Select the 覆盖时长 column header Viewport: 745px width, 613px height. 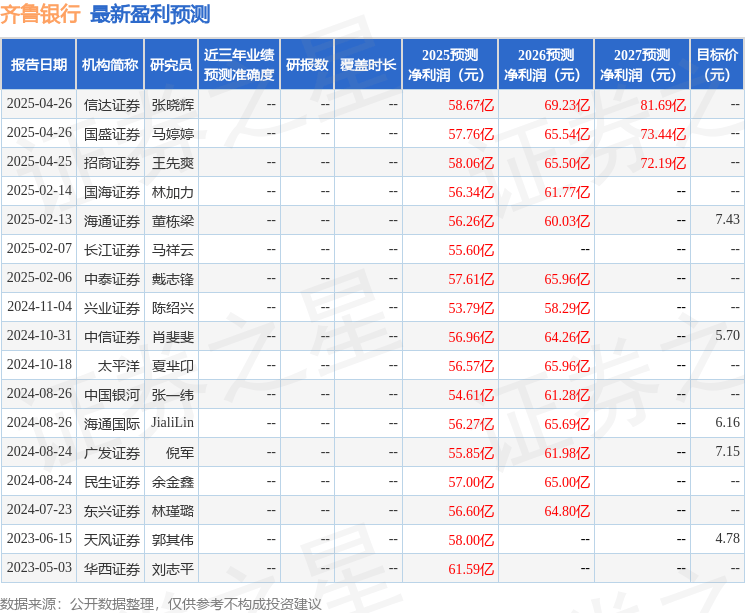368,64
